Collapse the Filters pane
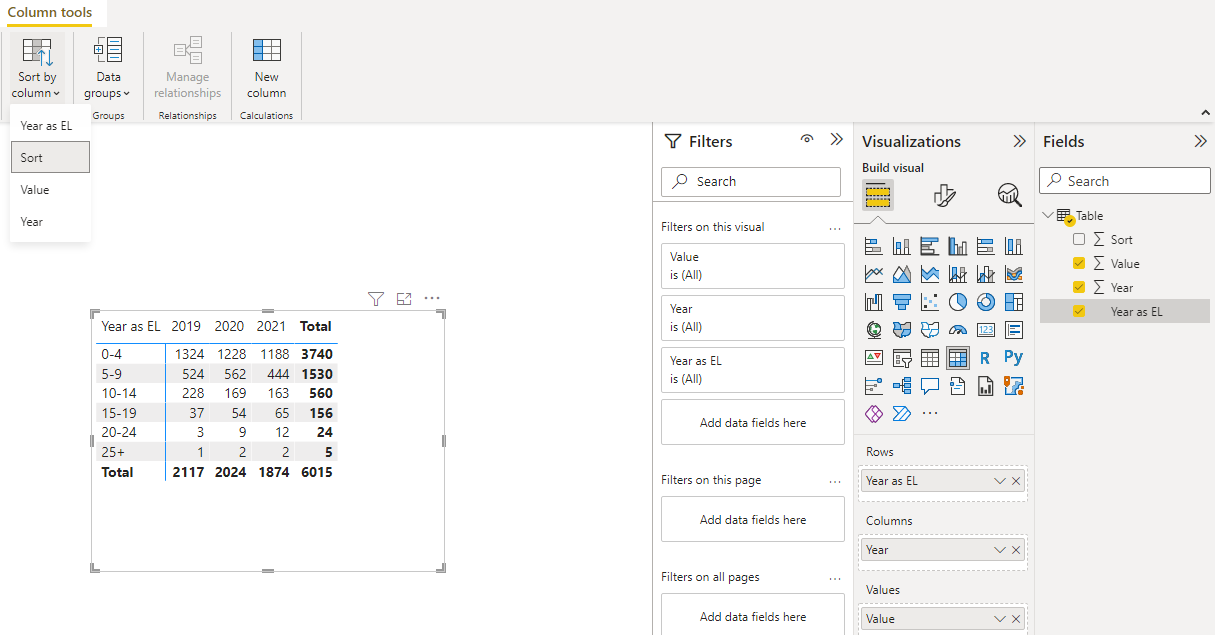1215x635 pixels. point(837,140)
